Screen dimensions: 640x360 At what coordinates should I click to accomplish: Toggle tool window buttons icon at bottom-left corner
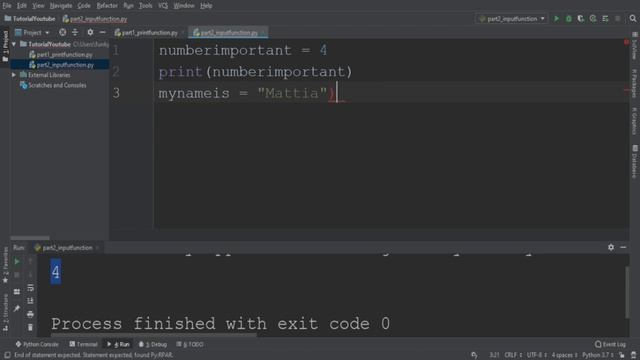click(x=7, y=355)
